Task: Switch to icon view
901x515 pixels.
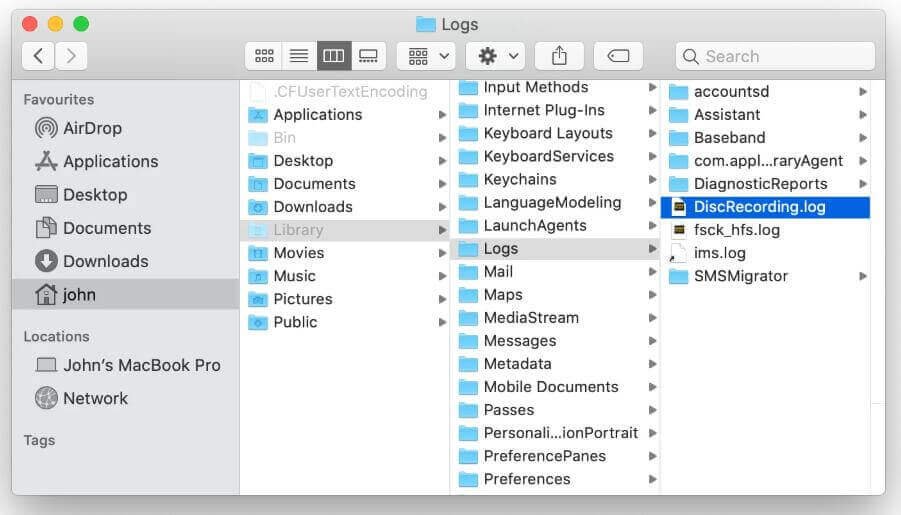Action: [264, 56]
